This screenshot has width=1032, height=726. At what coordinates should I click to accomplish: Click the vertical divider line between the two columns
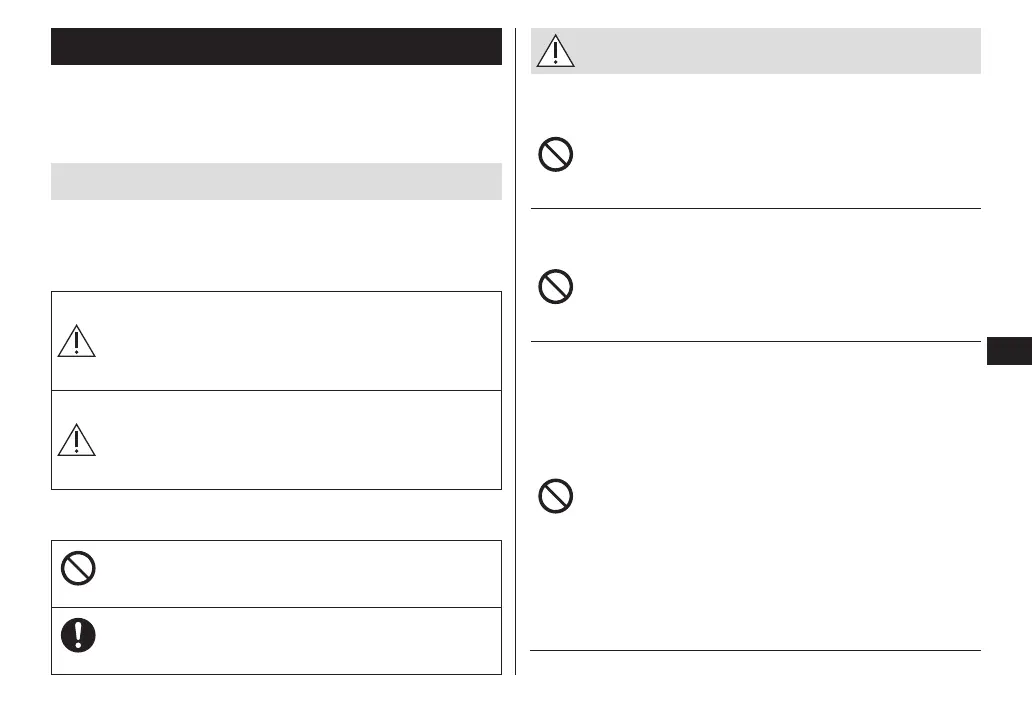coord(515,360)
